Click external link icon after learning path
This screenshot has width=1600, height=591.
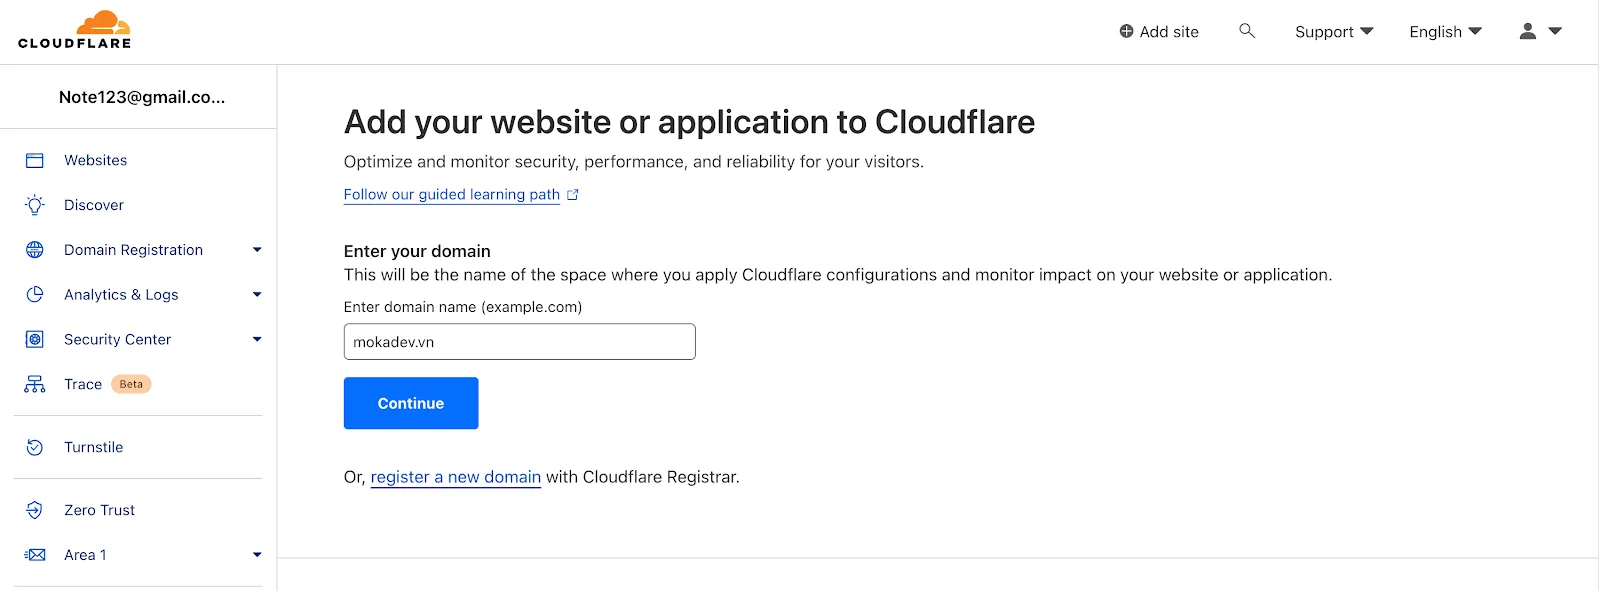[573, 195]
